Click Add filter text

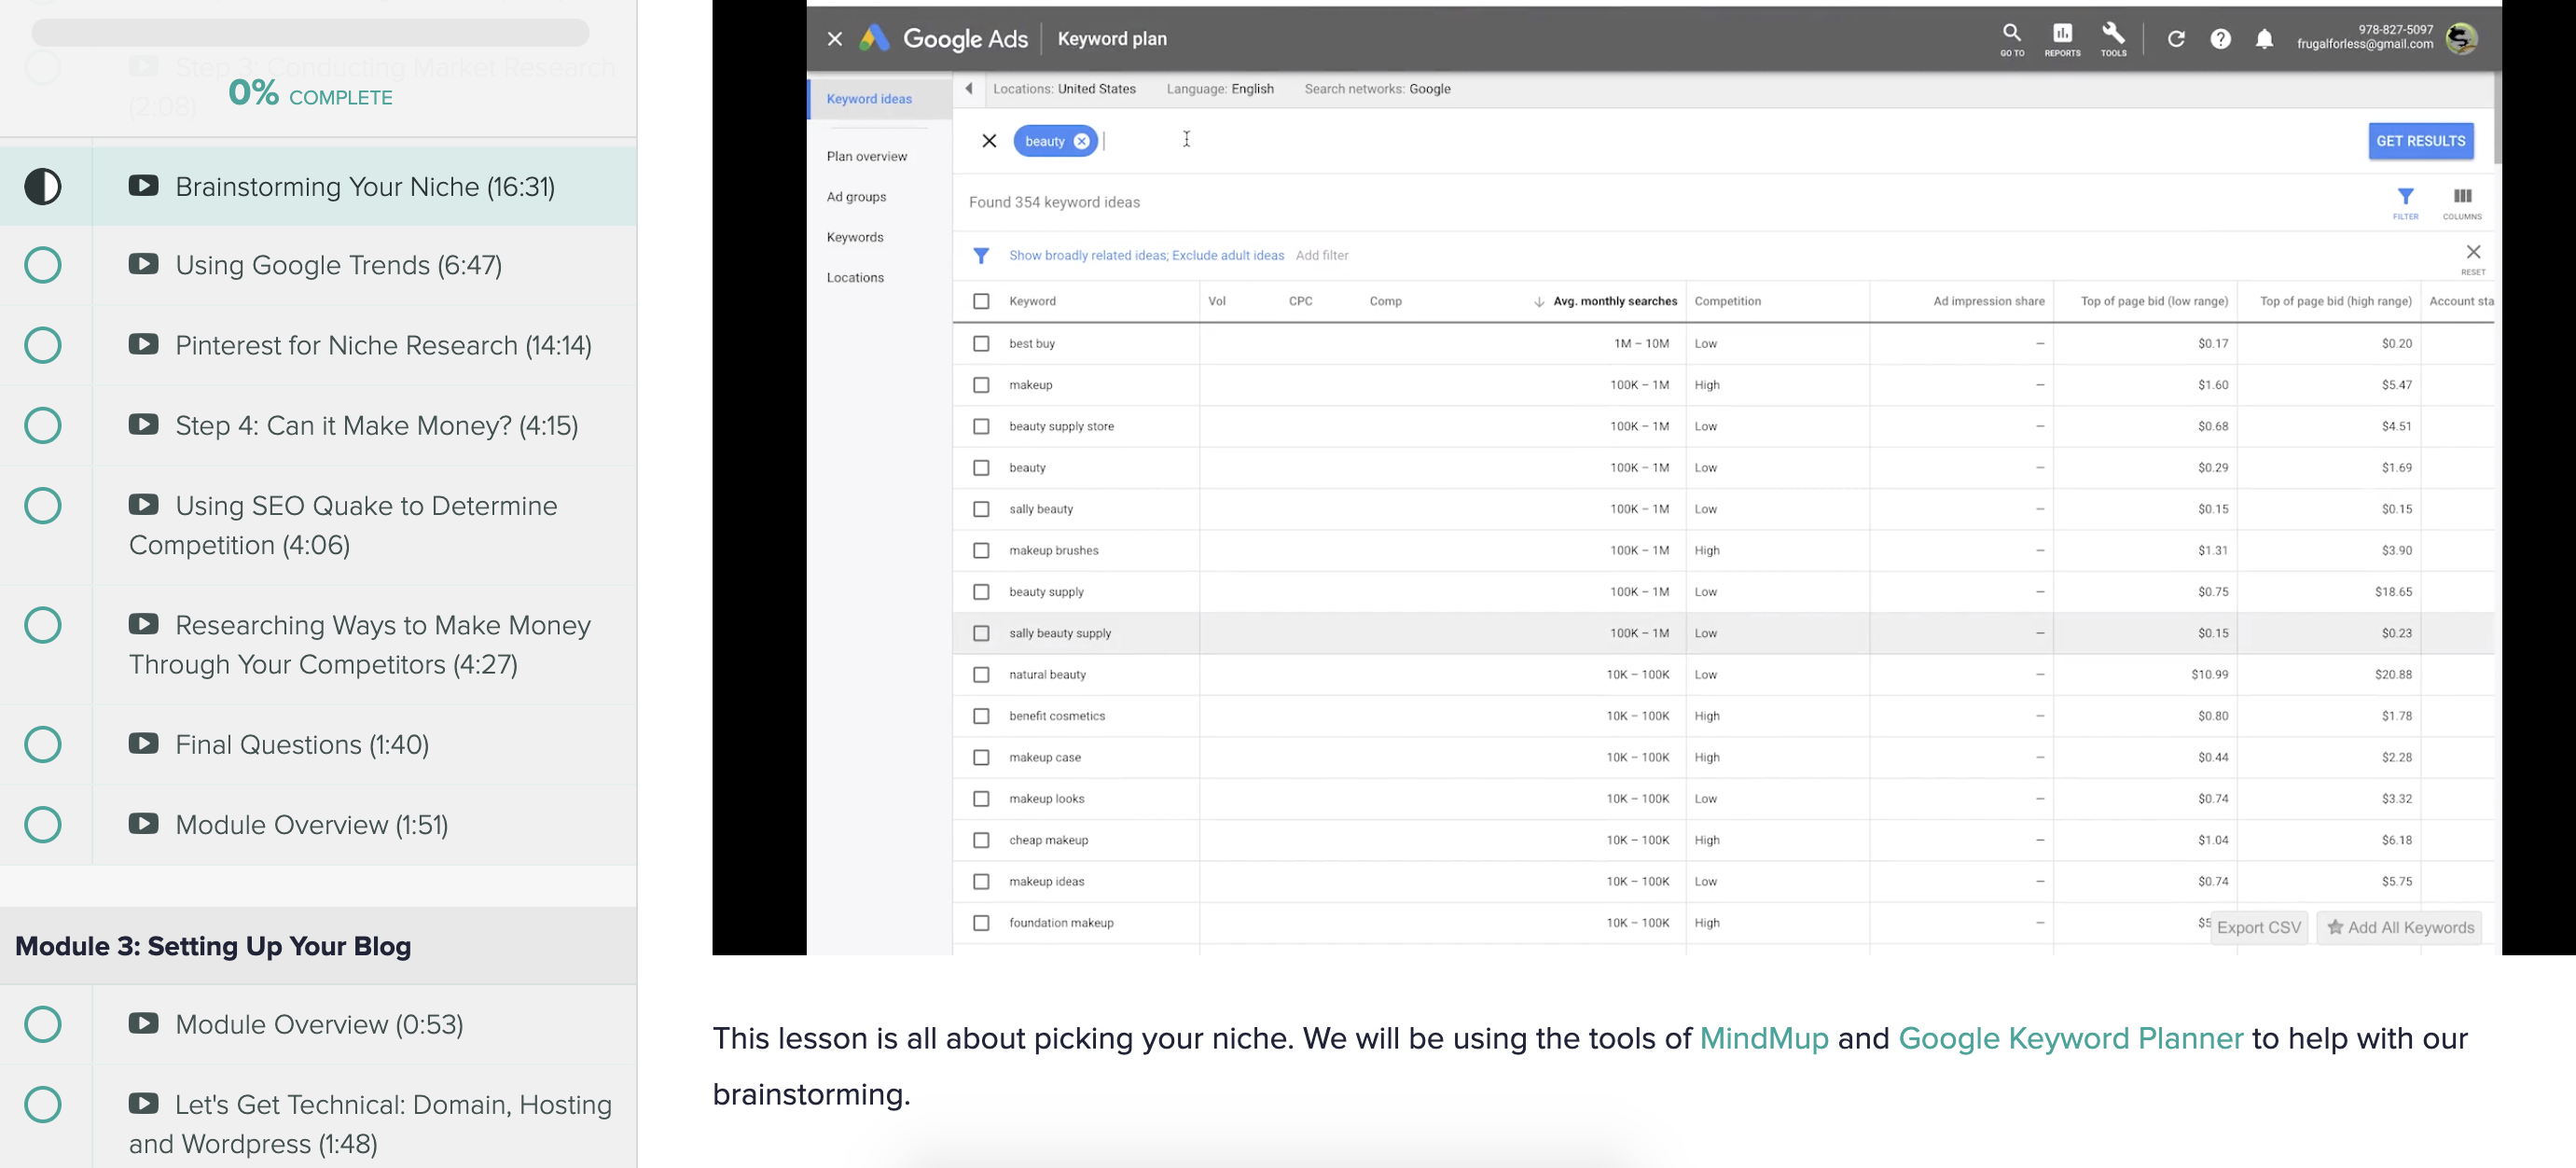[x=1321, y=255]
